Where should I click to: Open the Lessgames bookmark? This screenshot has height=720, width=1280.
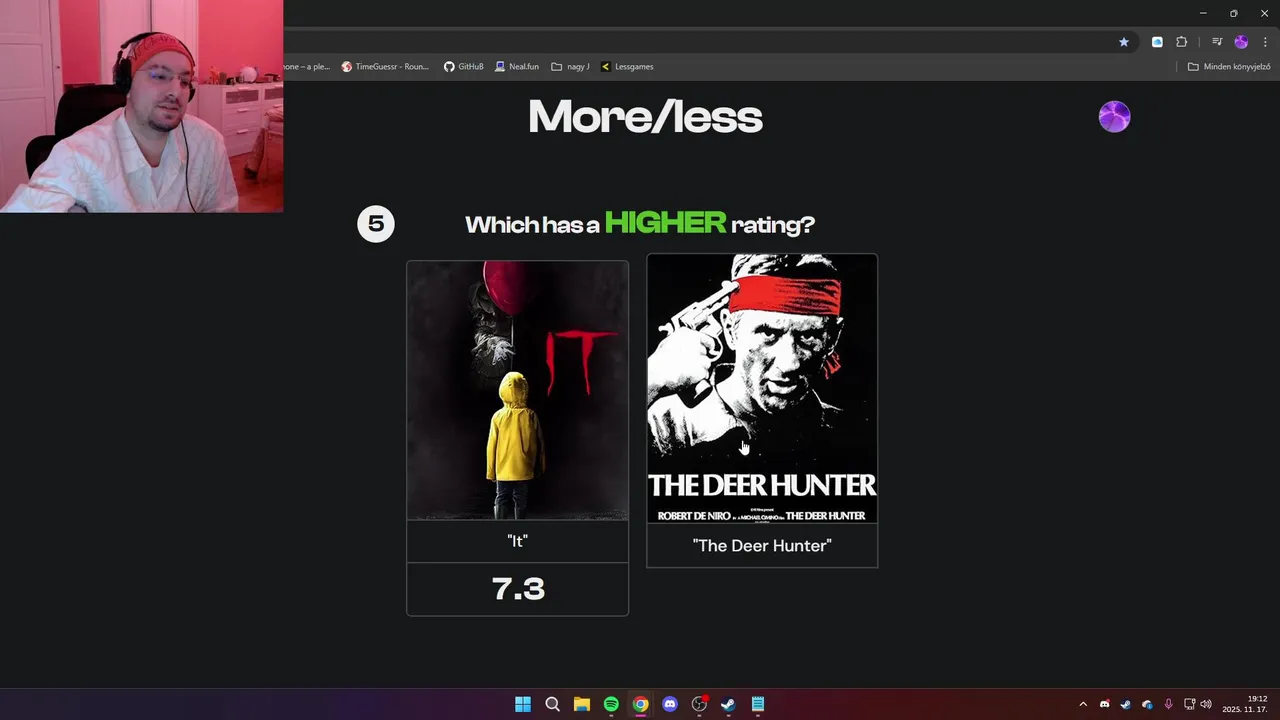pos(627,67)
